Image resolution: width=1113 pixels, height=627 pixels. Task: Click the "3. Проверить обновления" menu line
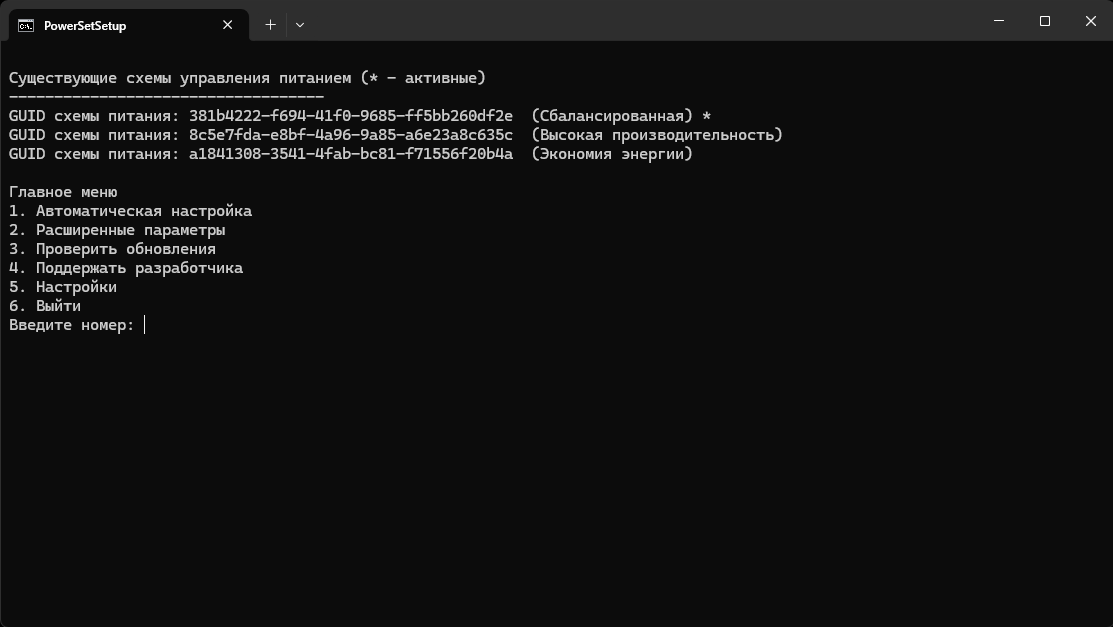pyautogui.click(x=112, y=249)
